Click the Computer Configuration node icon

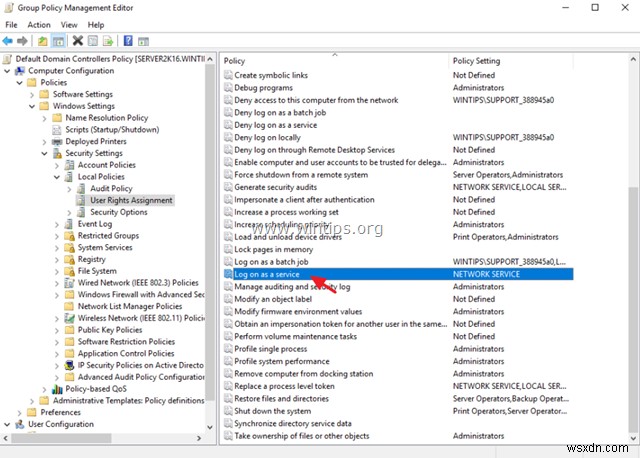(x=20, y=71)
